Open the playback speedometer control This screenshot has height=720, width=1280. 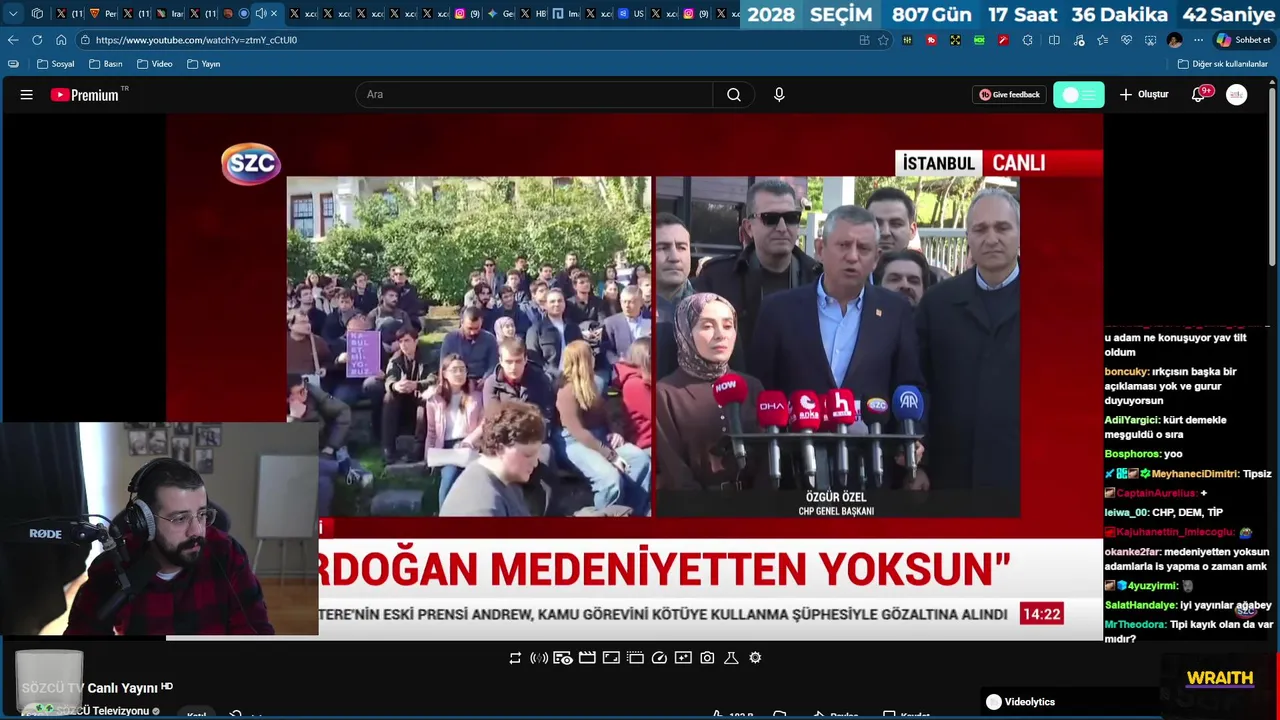[x=659, y=658]
